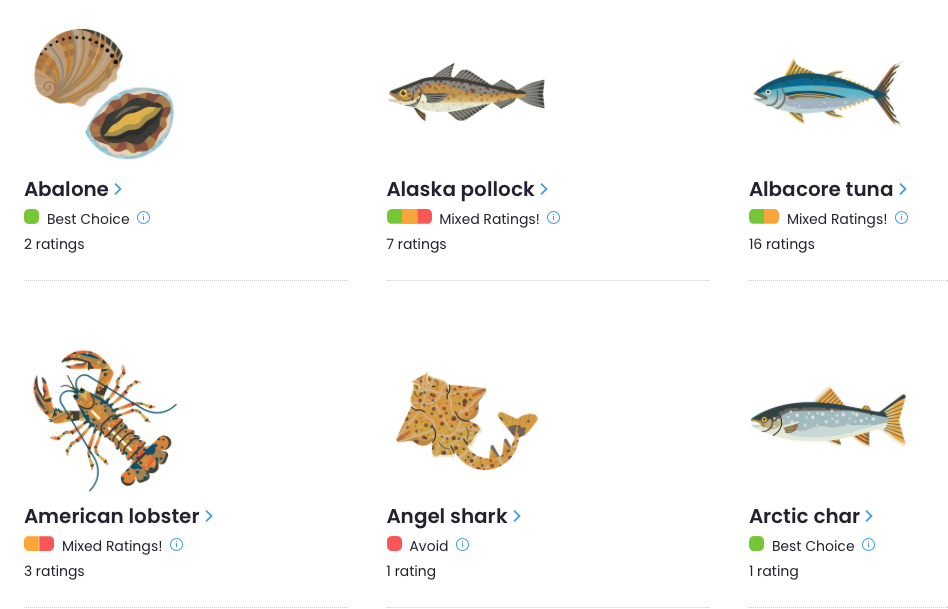
Task: Click the Arctic char fish image
Action: point(828,419)
